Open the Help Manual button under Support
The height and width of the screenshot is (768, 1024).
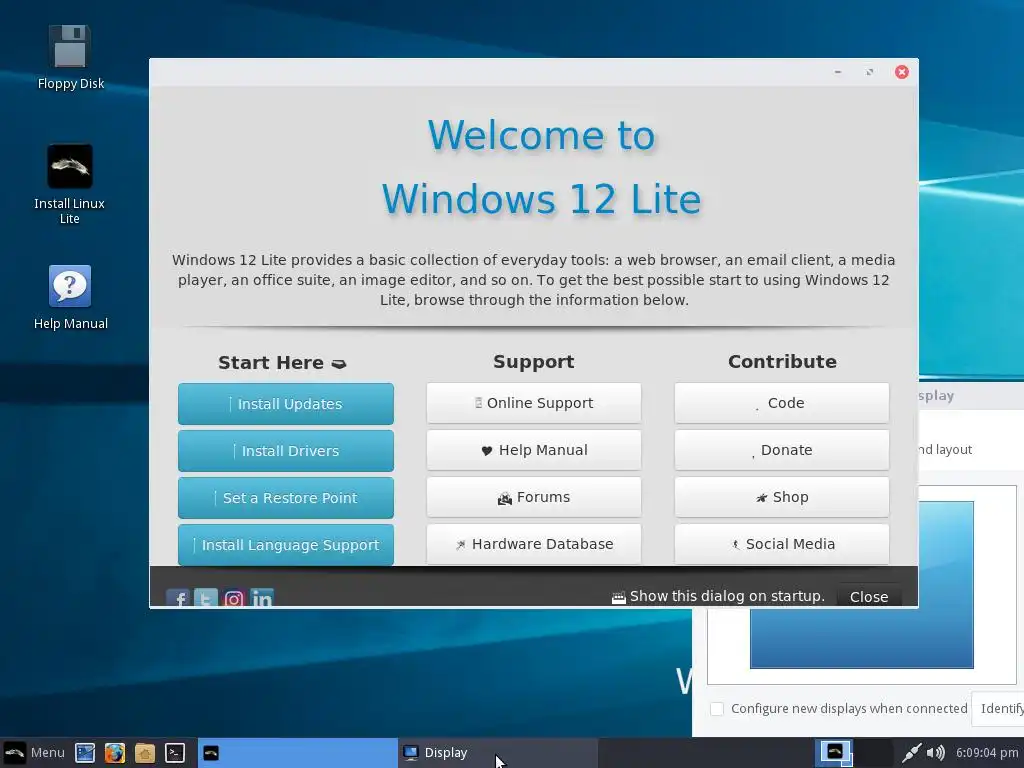click(534, 450)
